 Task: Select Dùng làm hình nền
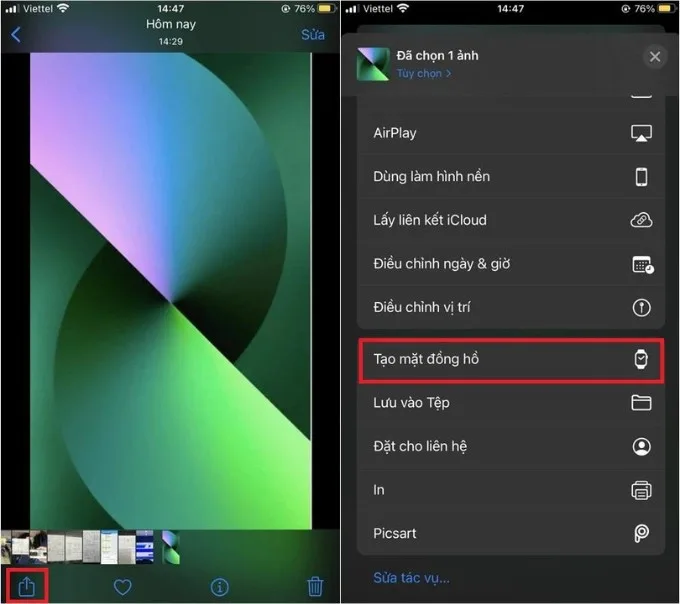tap(510, 176)
